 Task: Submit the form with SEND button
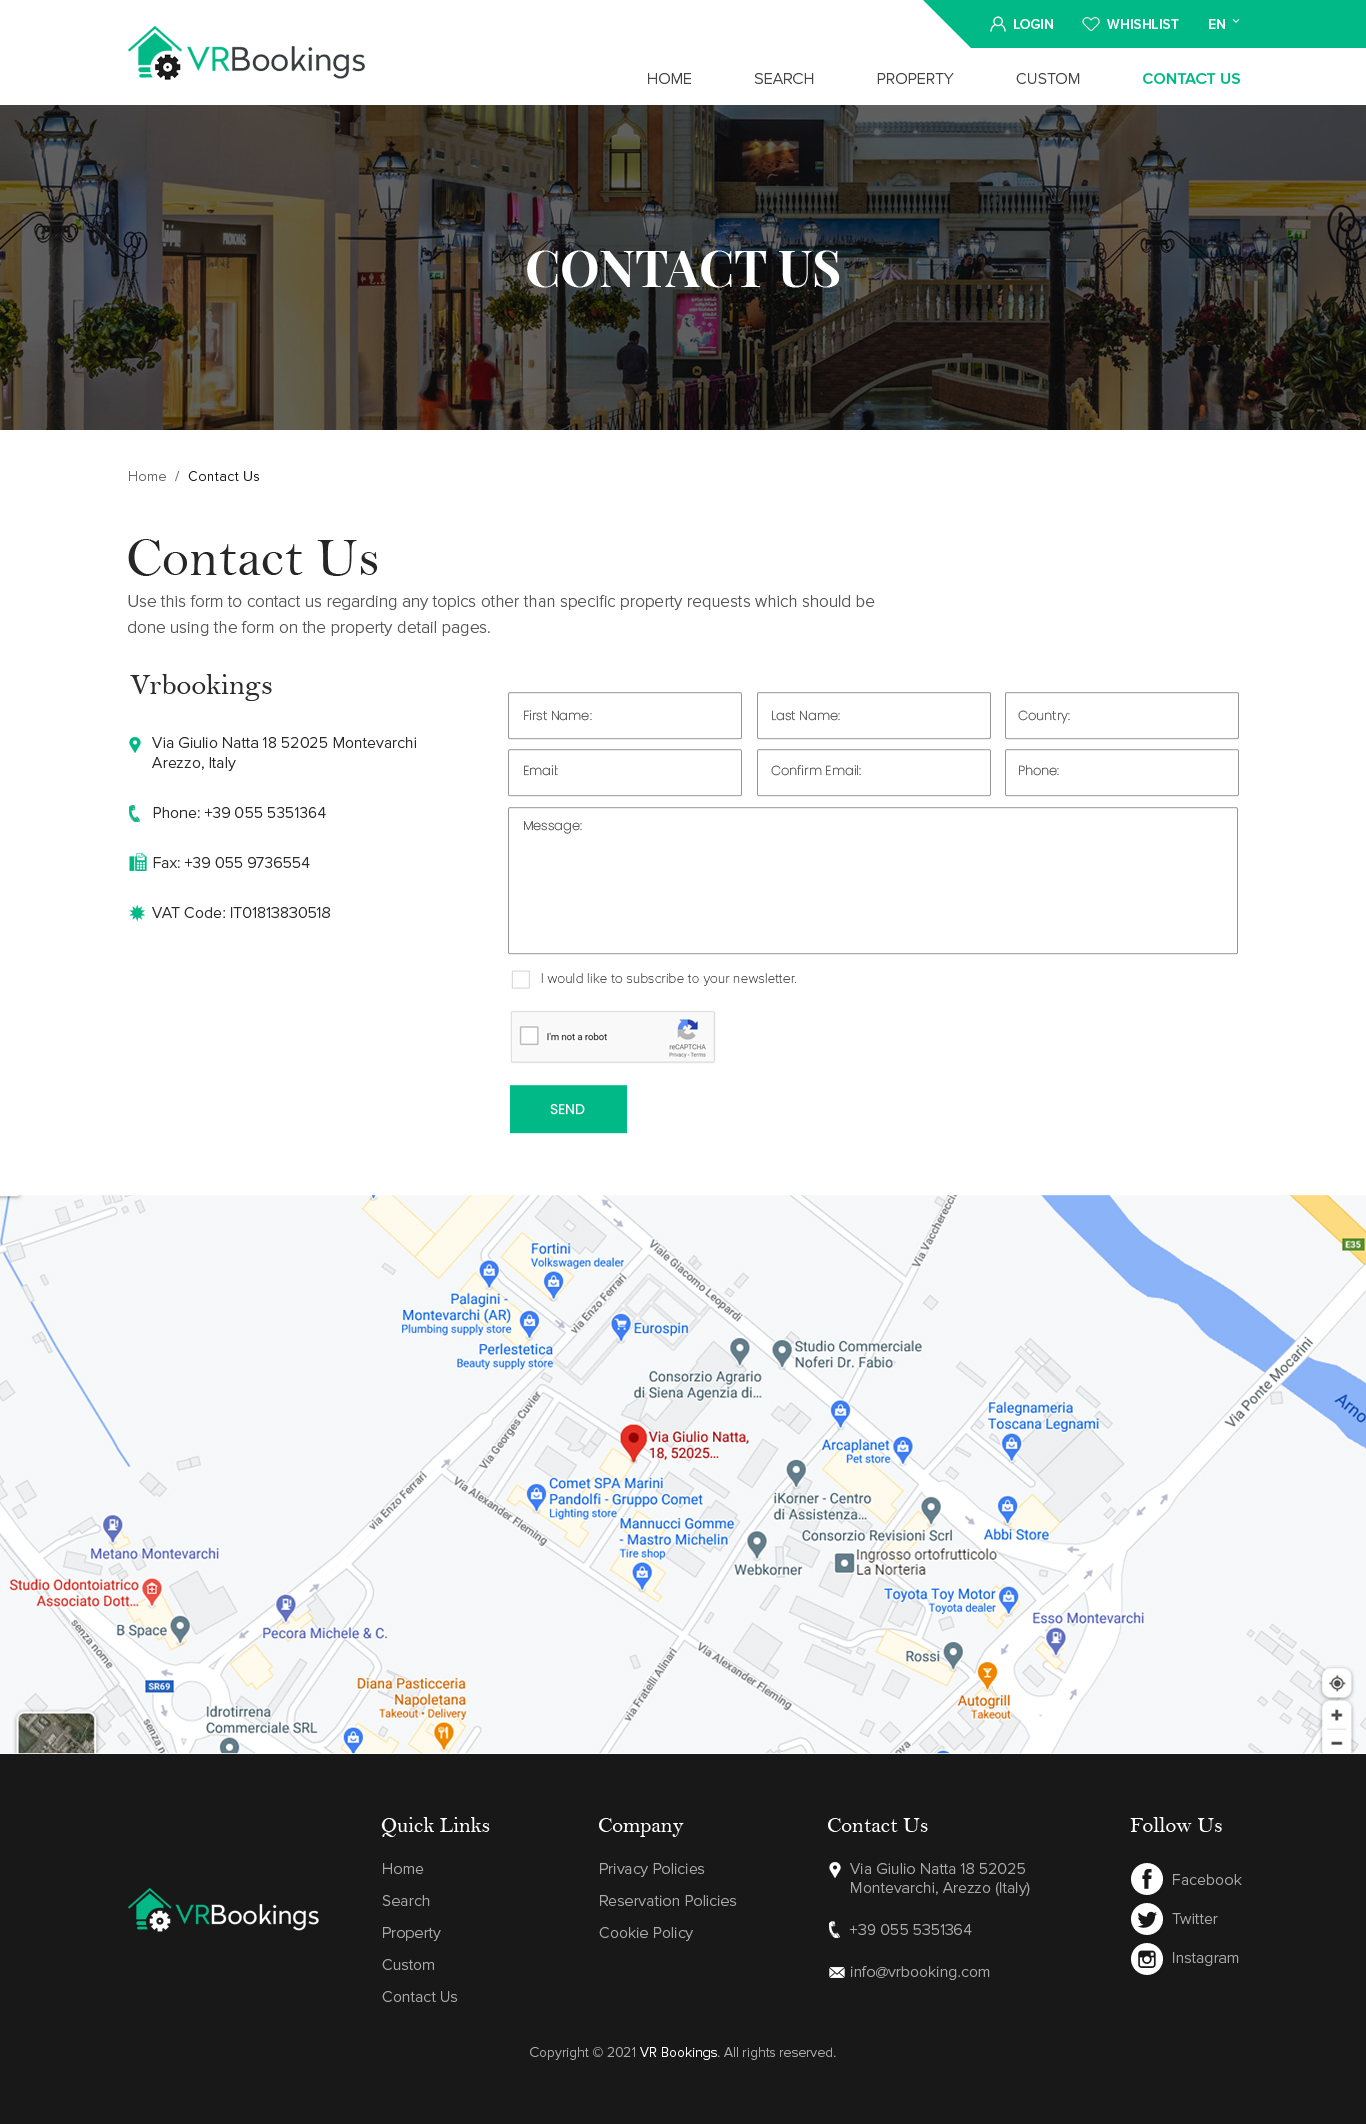(568, 1109)
